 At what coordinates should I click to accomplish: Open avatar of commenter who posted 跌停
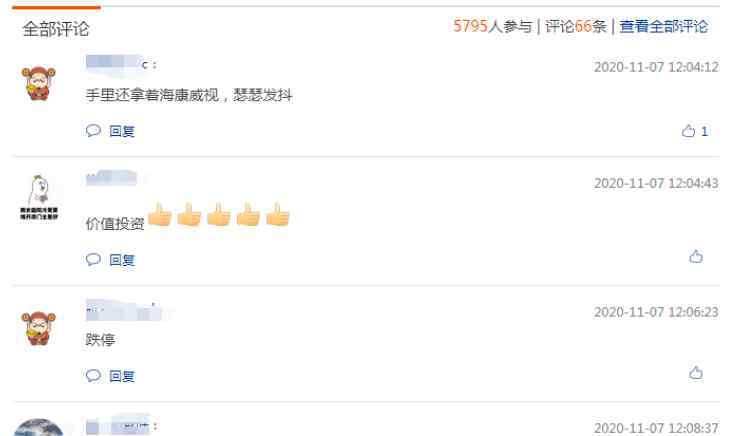click(x=39, y=328)
